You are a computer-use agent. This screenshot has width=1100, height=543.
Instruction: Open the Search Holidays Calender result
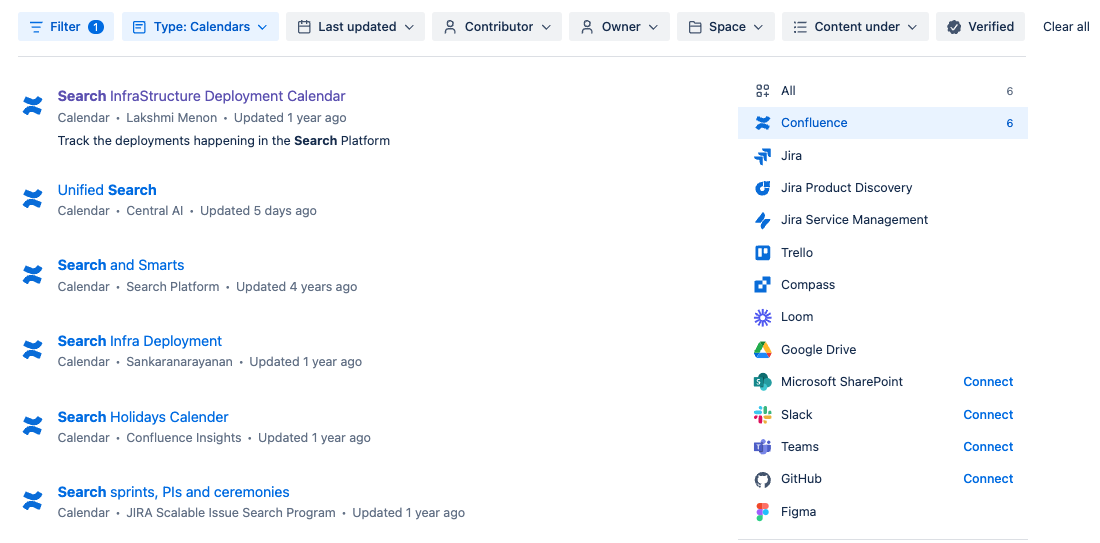coord(143,417)
